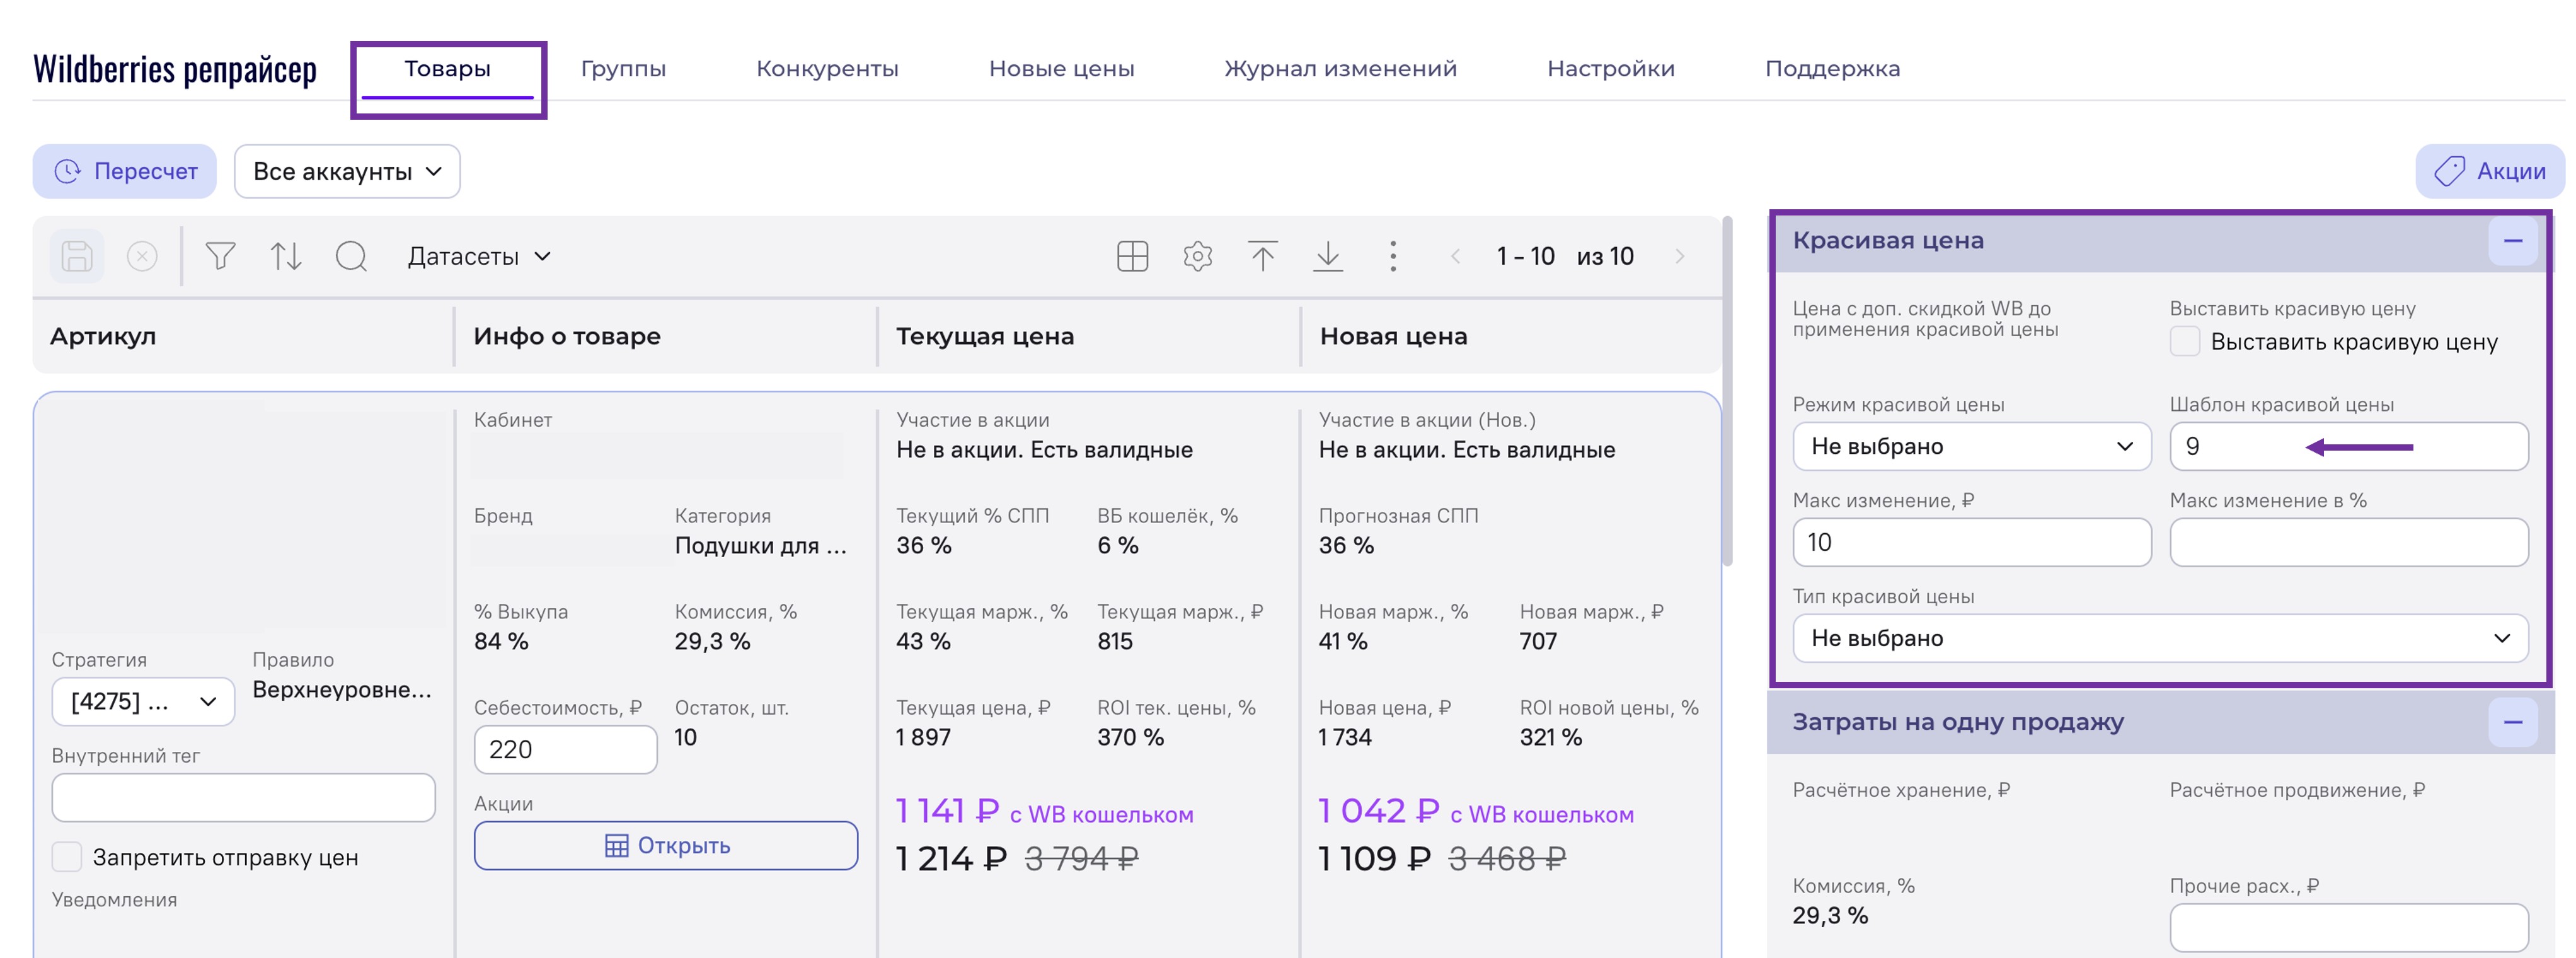Collapse the 'Красивая цена' panel
The image size is (2576, 958).
(2512, 241)
